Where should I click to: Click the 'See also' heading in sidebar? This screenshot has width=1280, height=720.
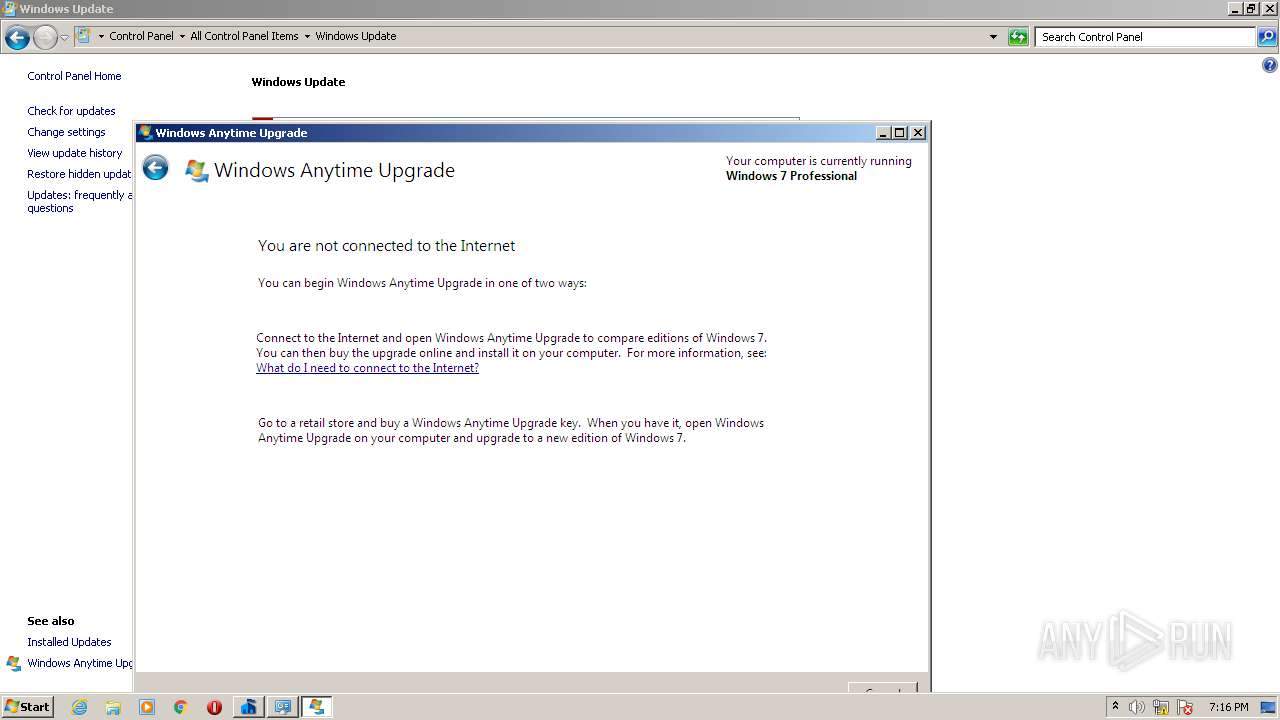point(51,621)
